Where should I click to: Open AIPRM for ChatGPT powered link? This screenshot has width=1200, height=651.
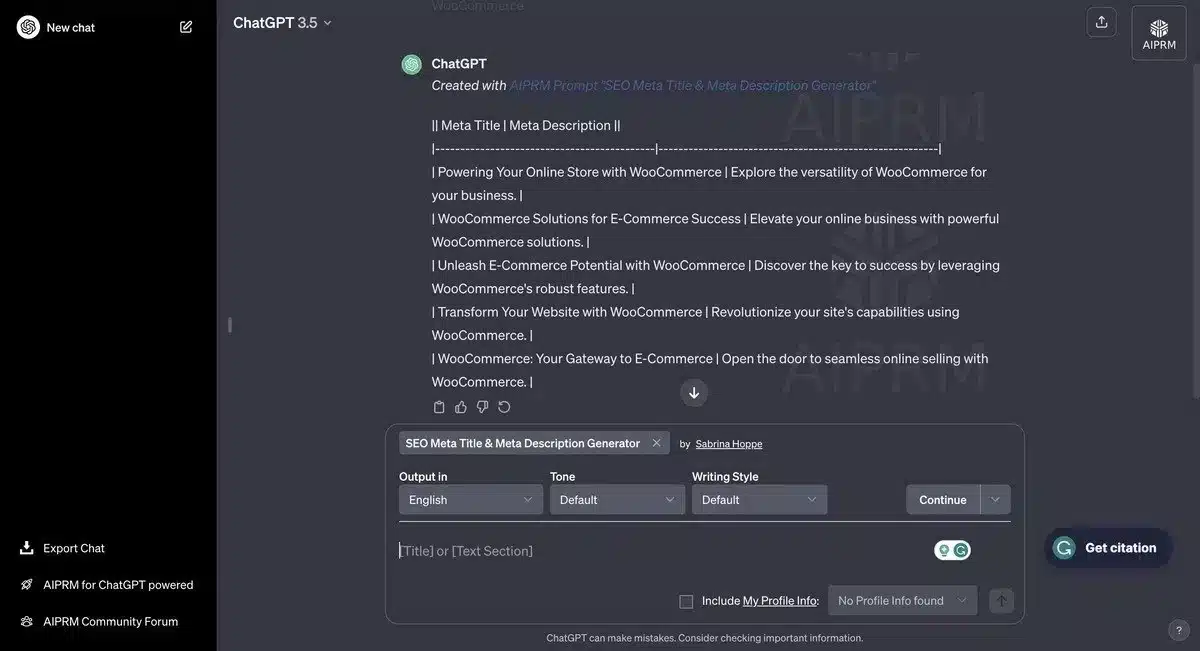118,585
